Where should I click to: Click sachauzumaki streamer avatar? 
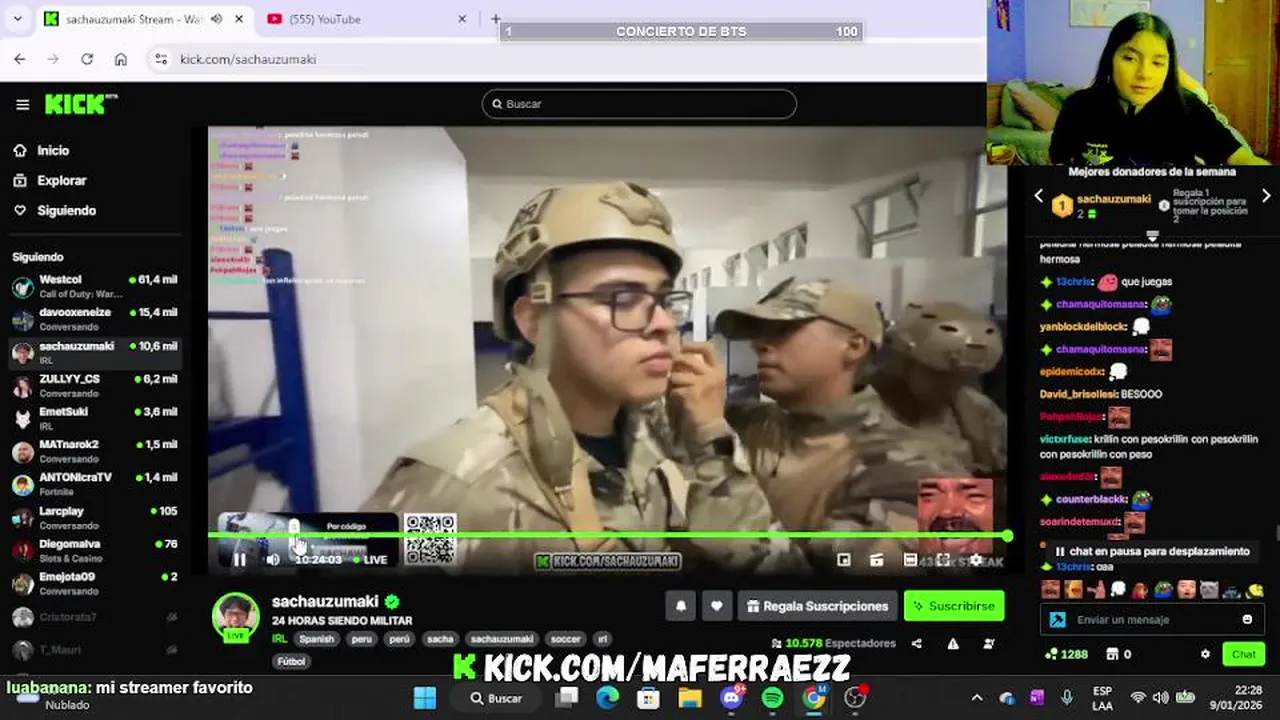pyautogui.click(x=236, y=615)
